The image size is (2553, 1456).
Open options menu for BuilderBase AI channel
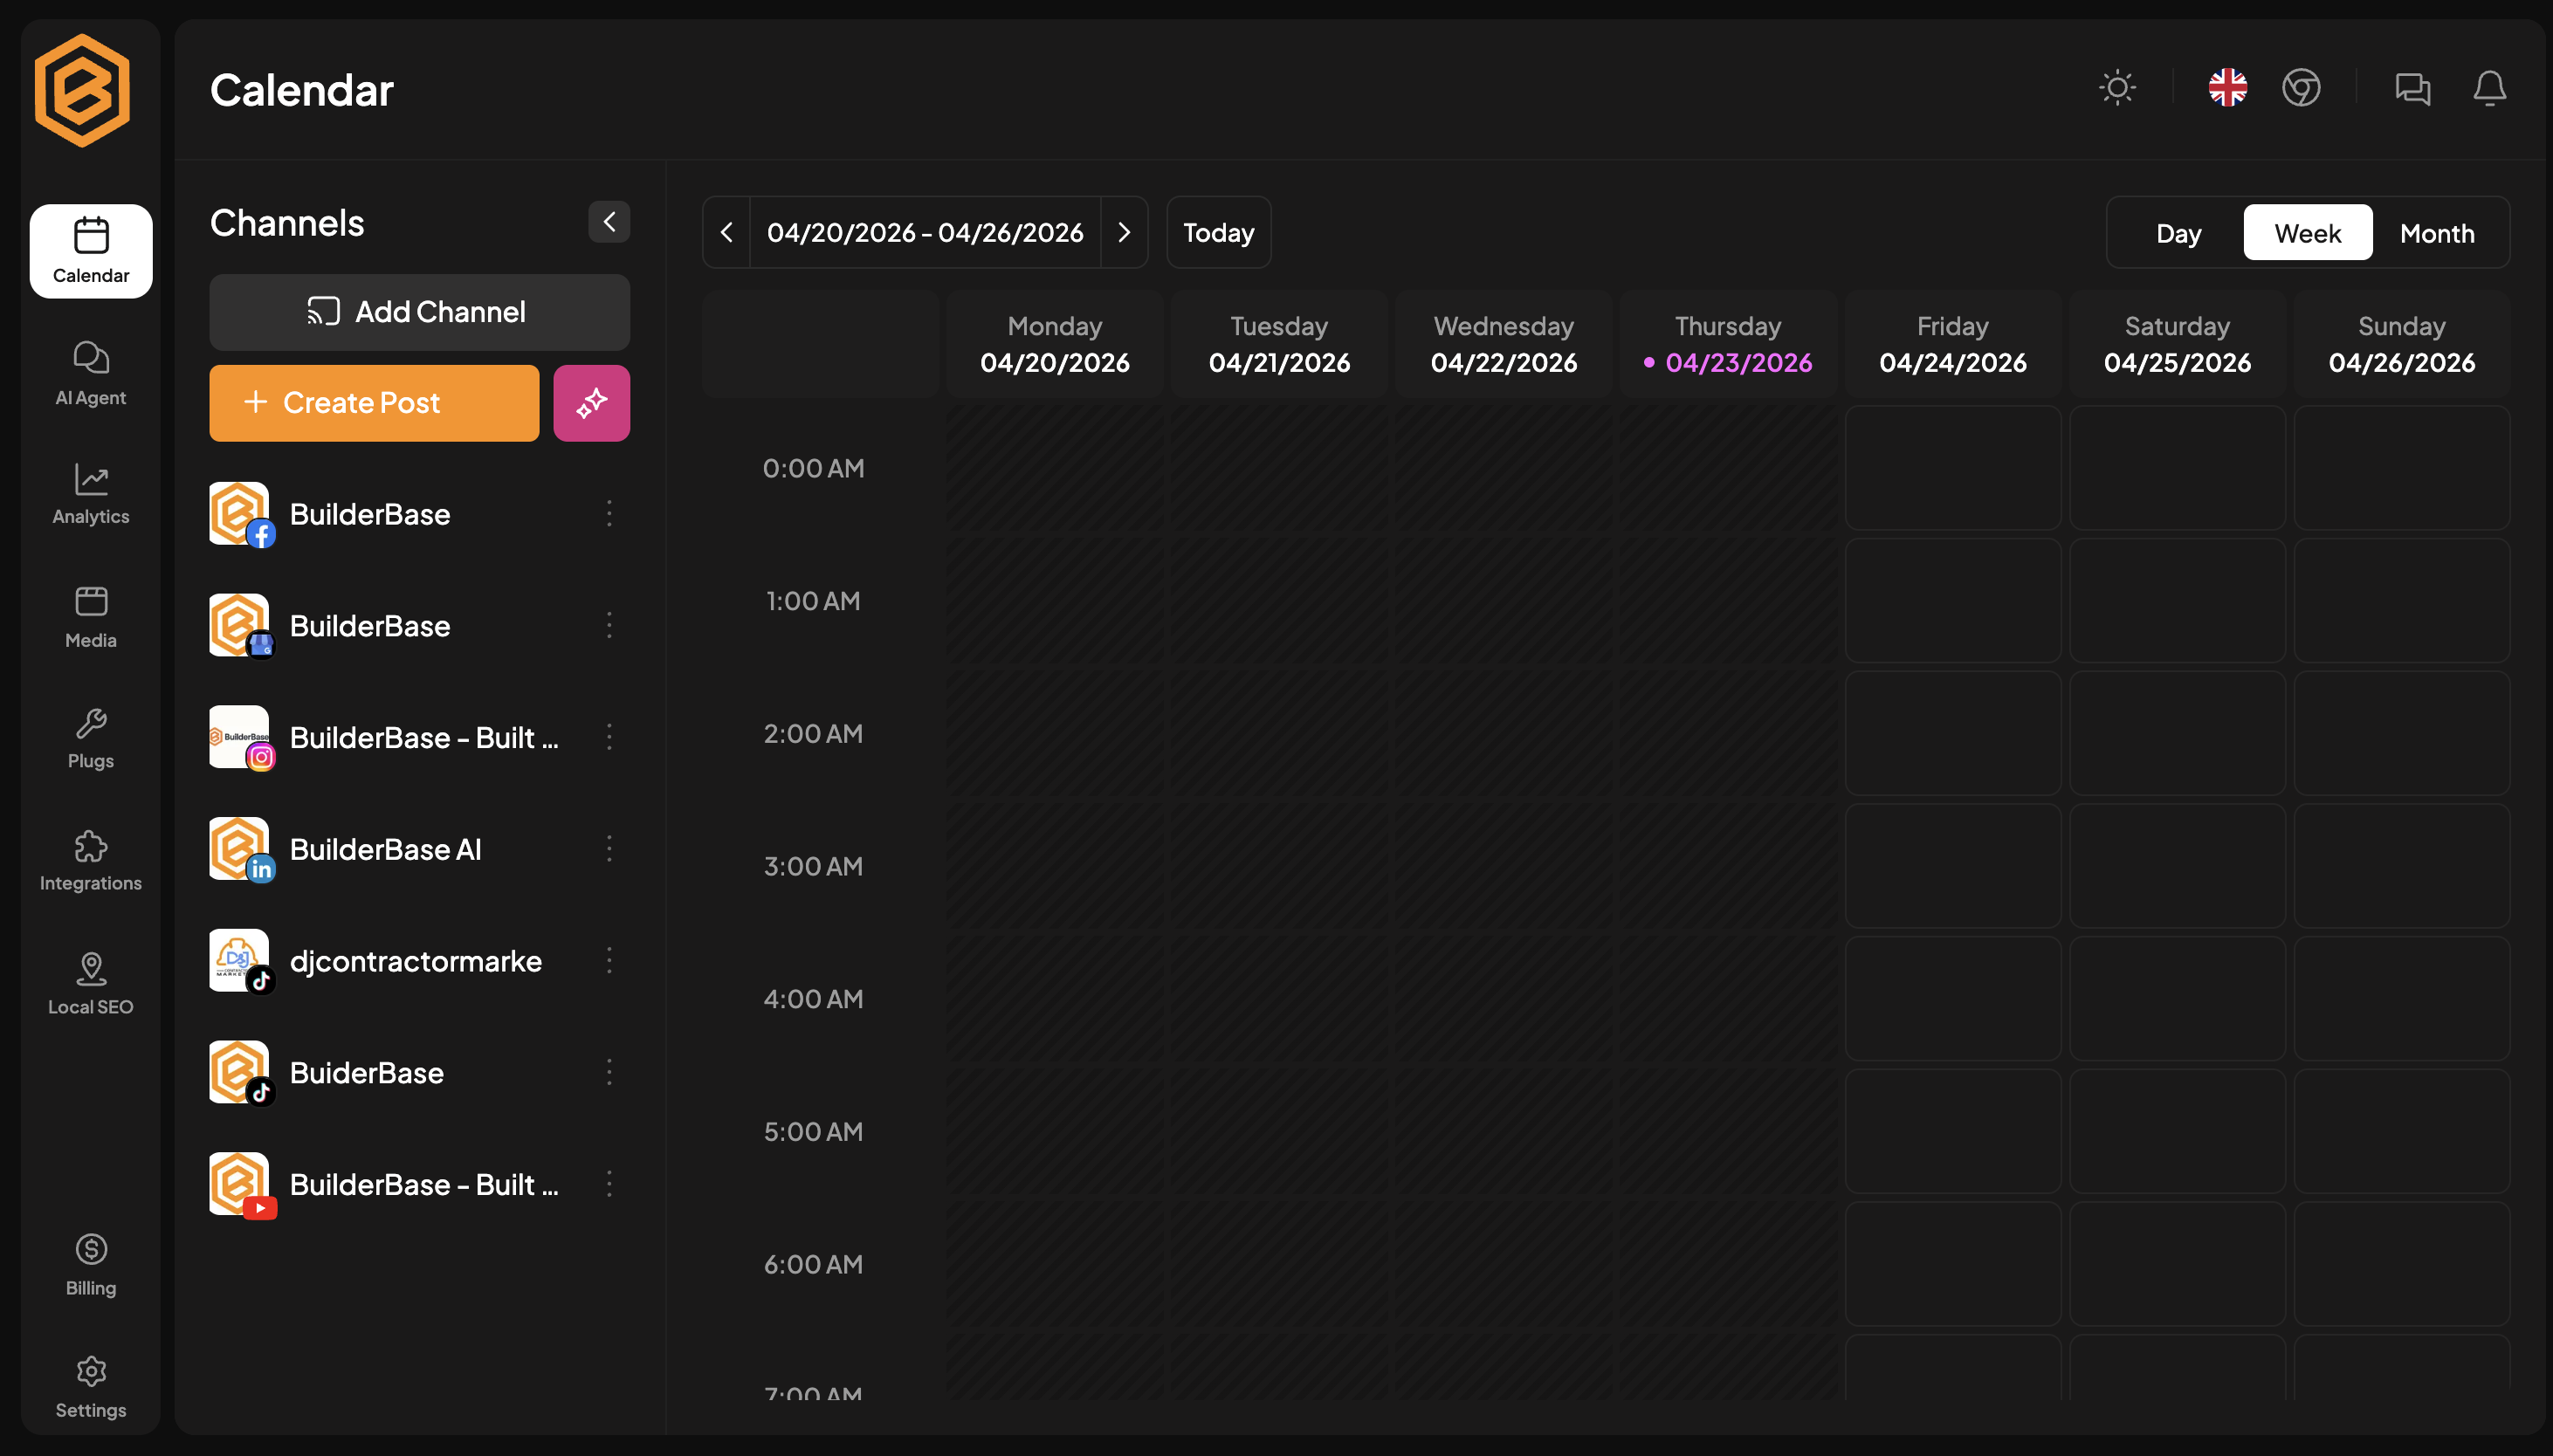609,849
